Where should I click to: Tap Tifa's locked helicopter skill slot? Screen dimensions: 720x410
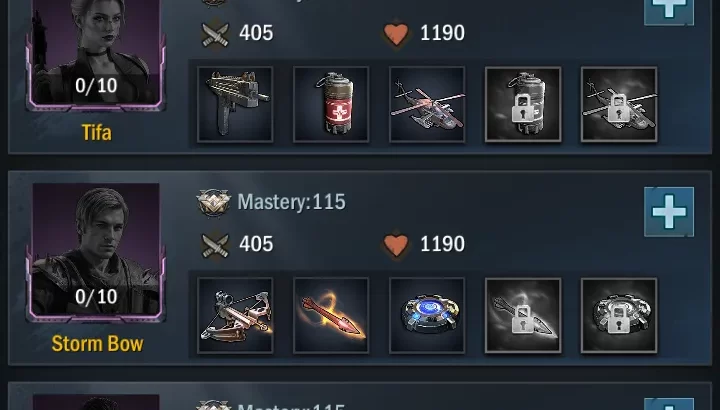(x=619, y=104)
